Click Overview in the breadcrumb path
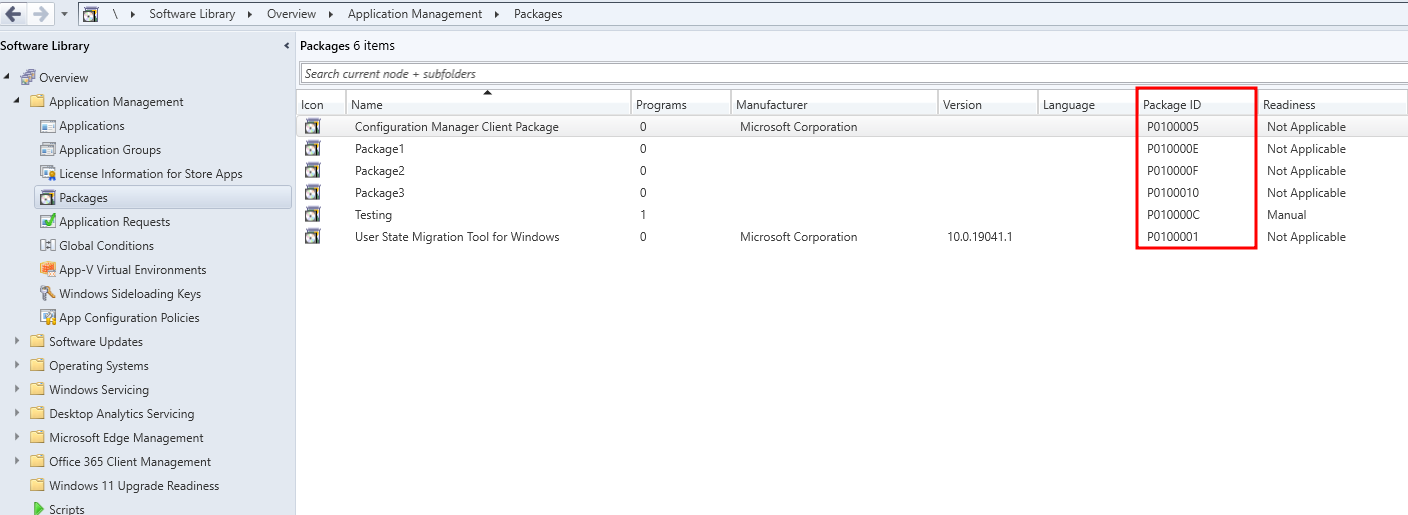 pos(291,14)
